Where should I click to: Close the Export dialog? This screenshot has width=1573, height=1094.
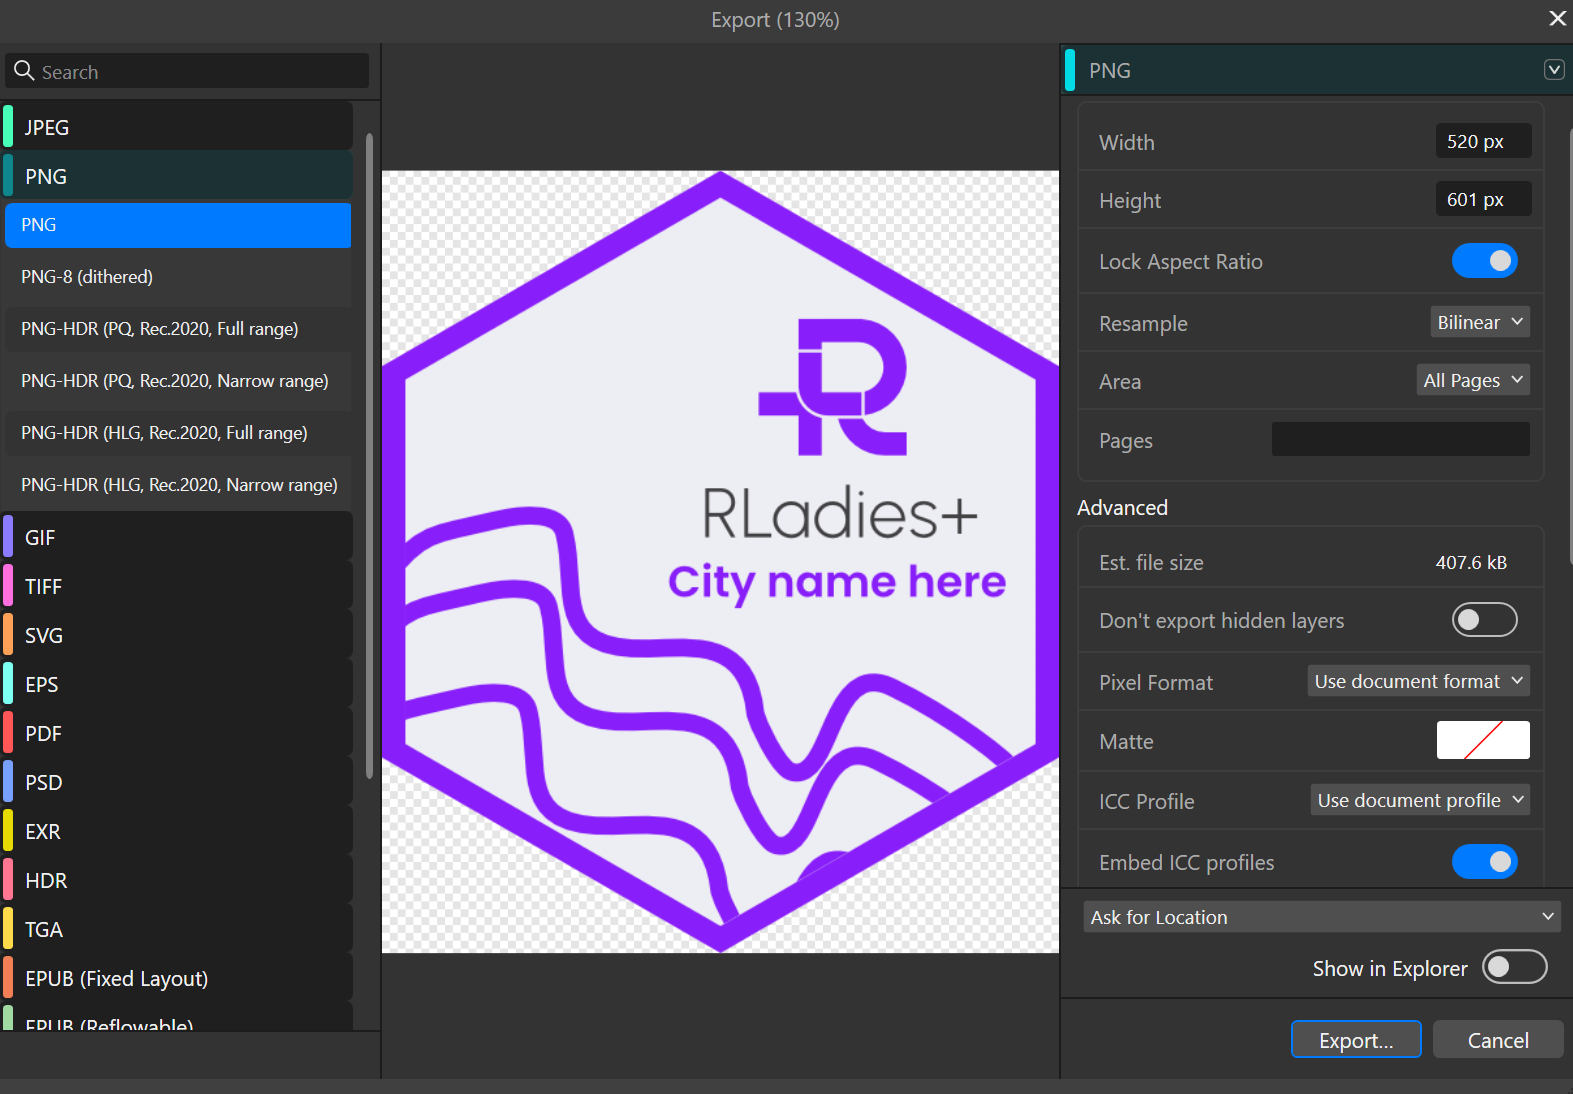1557,19
